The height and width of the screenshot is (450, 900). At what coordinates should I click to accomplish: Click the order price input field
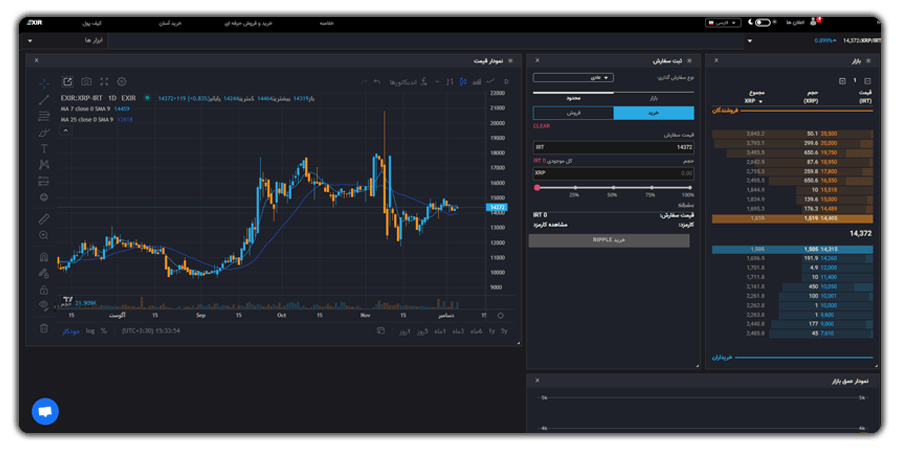click(x=614, y=148)
